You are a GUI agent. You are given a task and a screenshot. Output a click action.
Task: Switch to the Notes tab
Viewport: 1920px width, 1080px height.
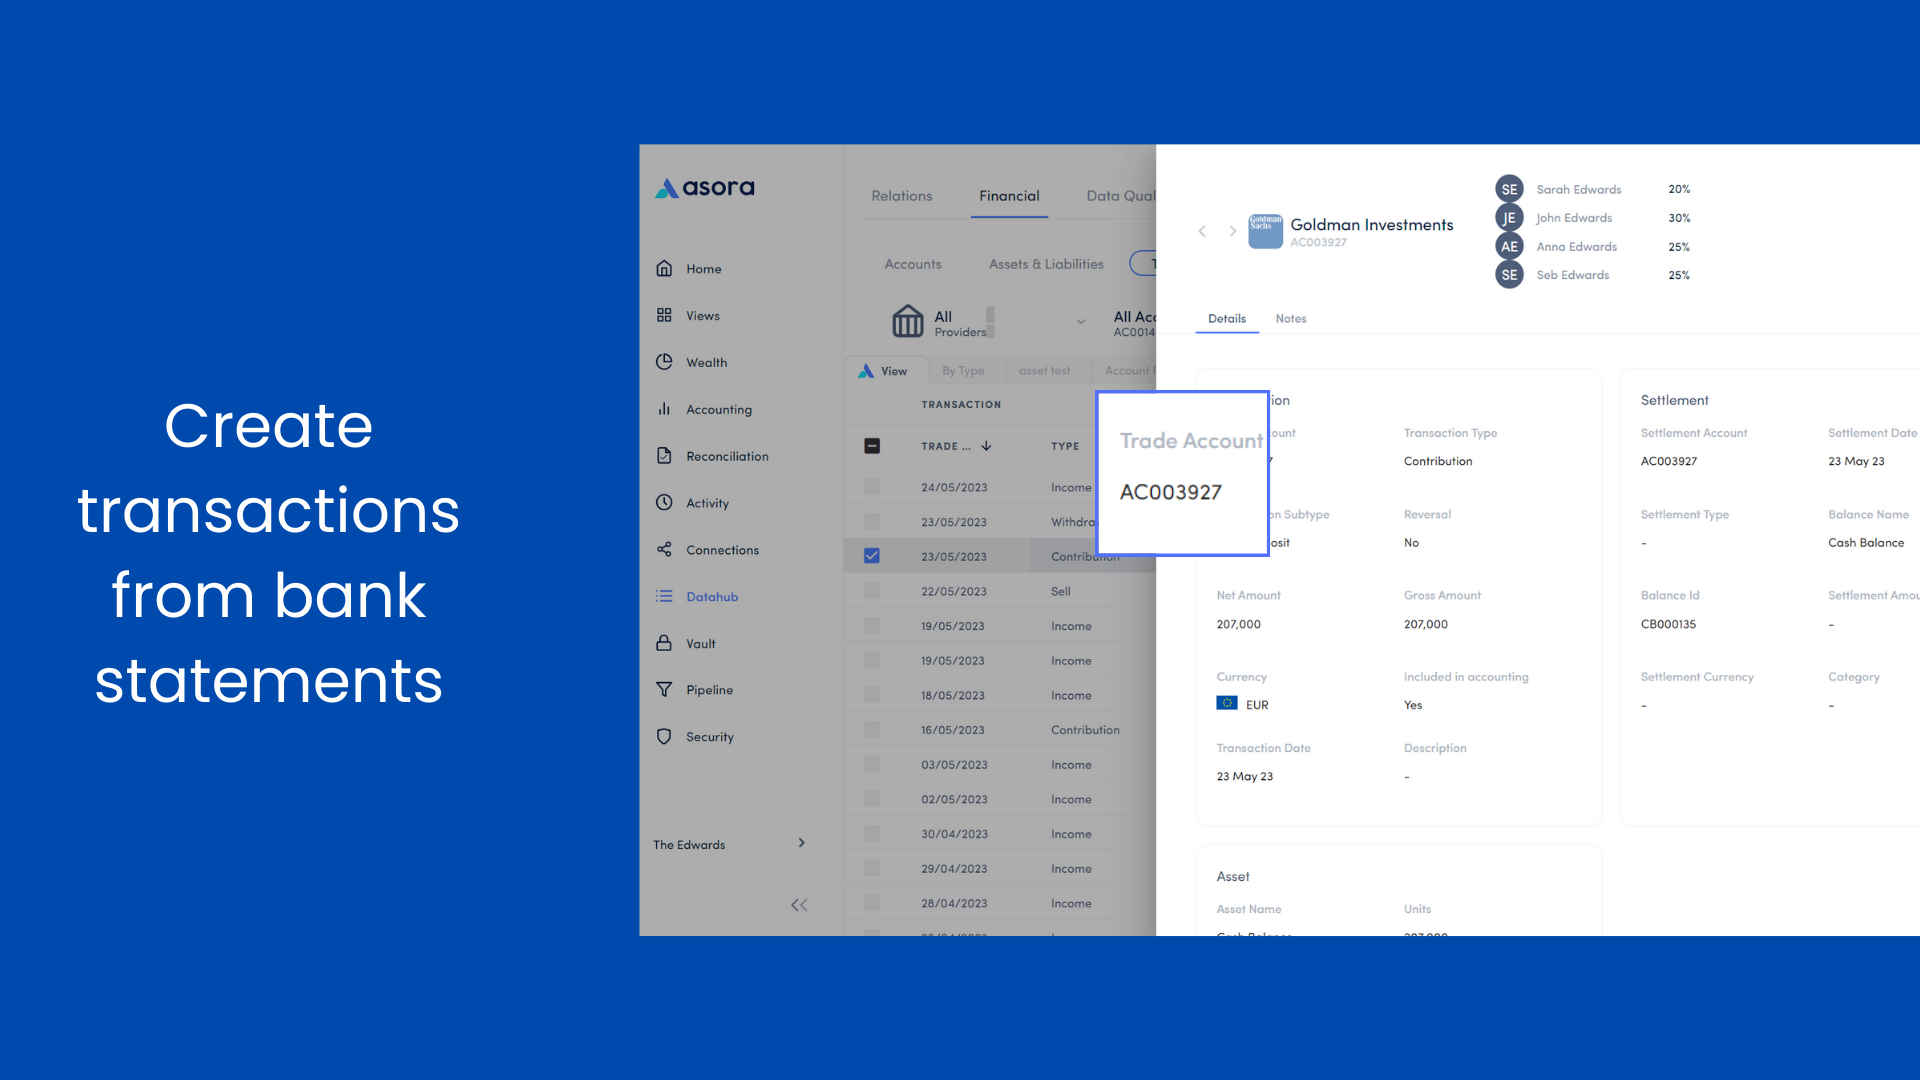[x=1290, y=319]
